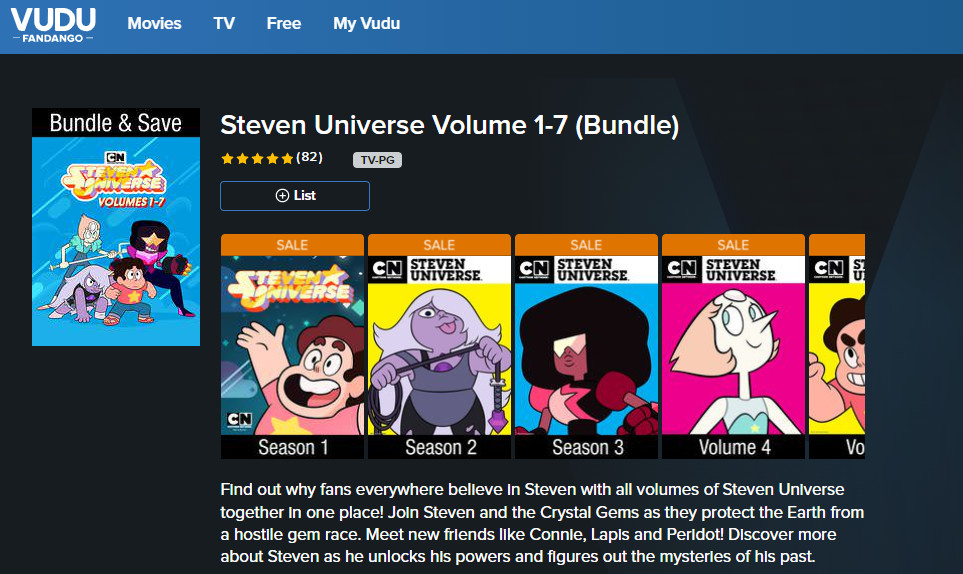963x574 pixels.
Task: Open the TV menu
Action: (x=224, y=23)
